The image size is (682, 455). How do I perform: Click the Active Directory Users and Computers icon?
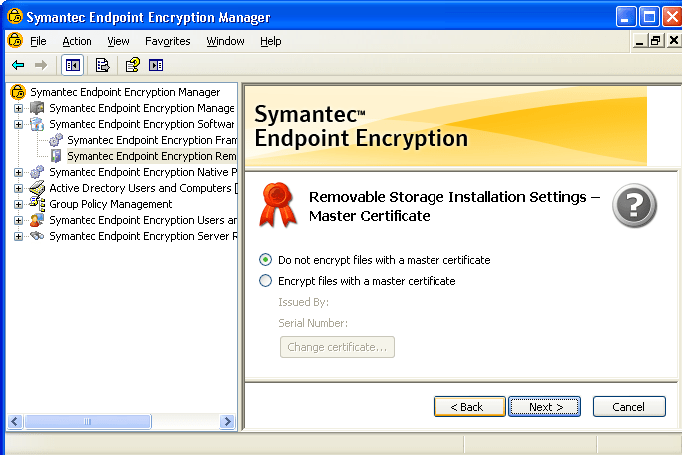click(x=37, y=188)
